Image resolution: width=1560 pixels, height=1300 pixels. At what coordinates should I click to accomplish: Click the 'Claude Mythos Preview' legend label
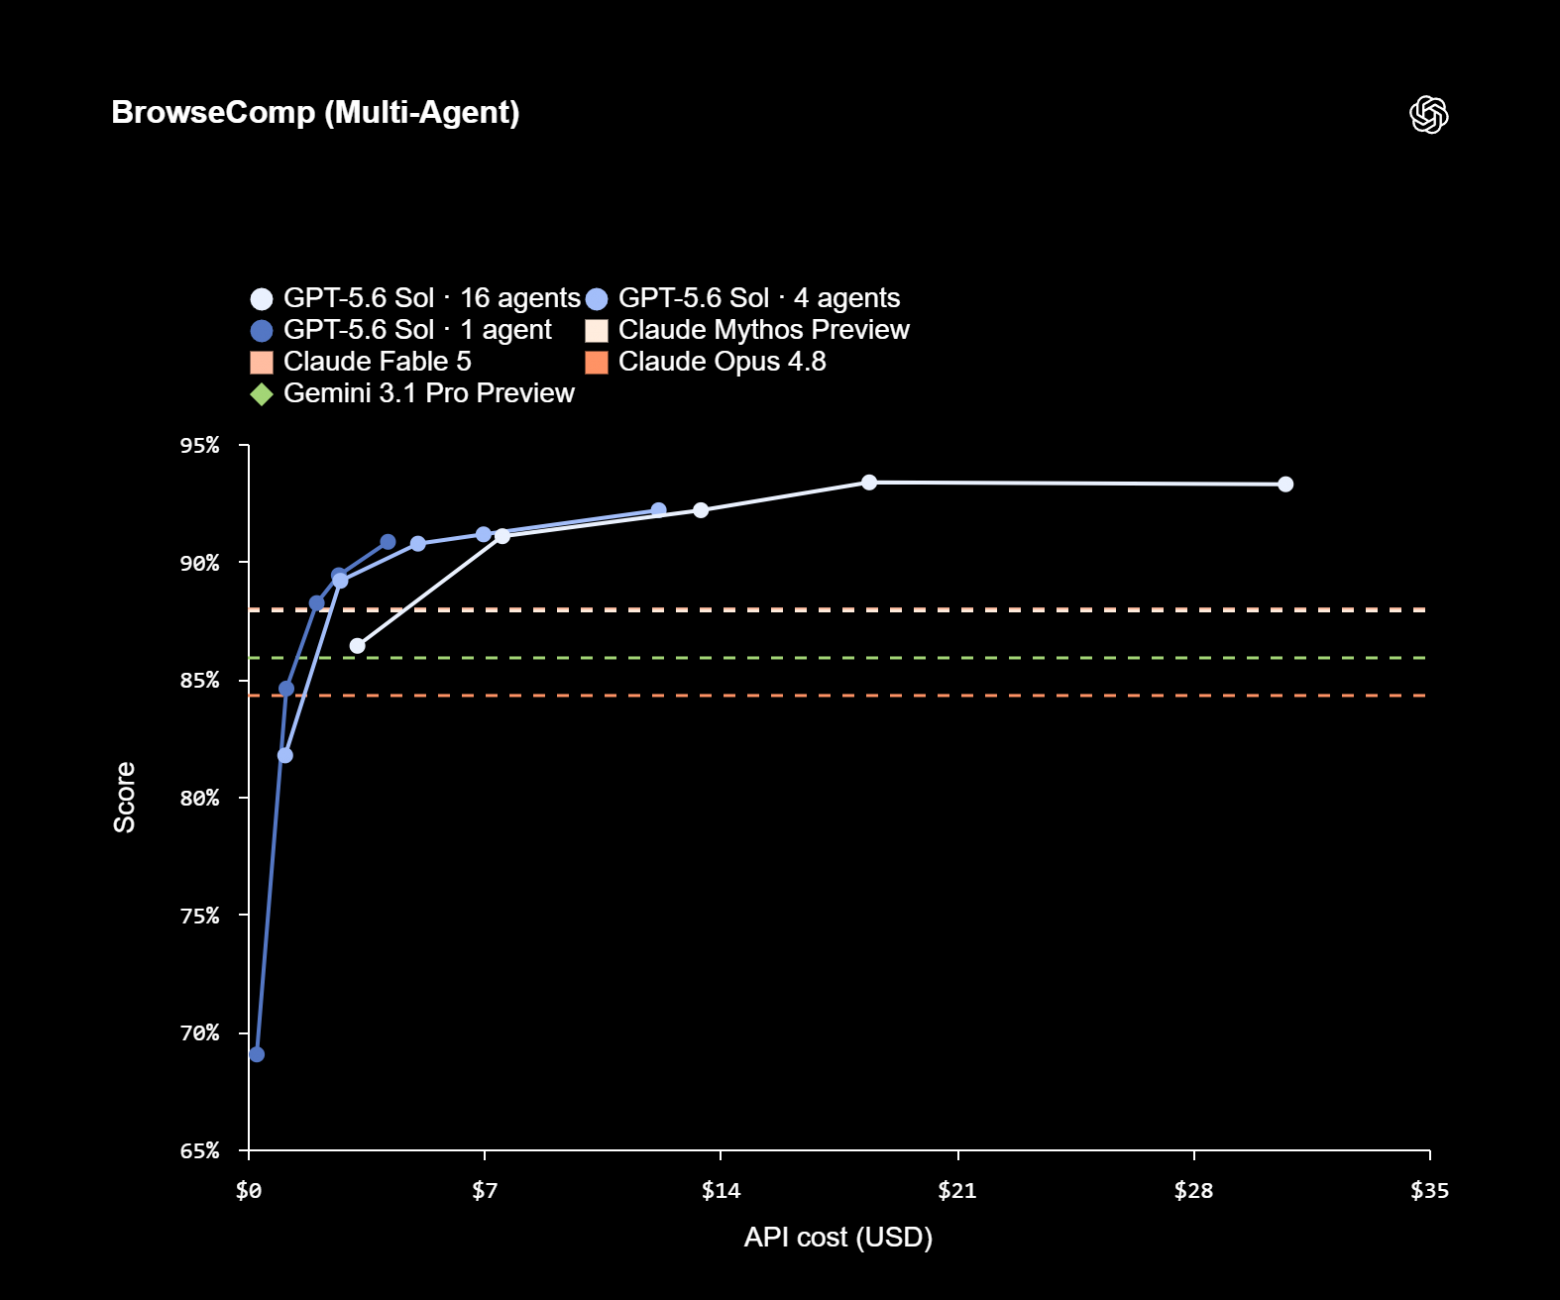point(764,330)
